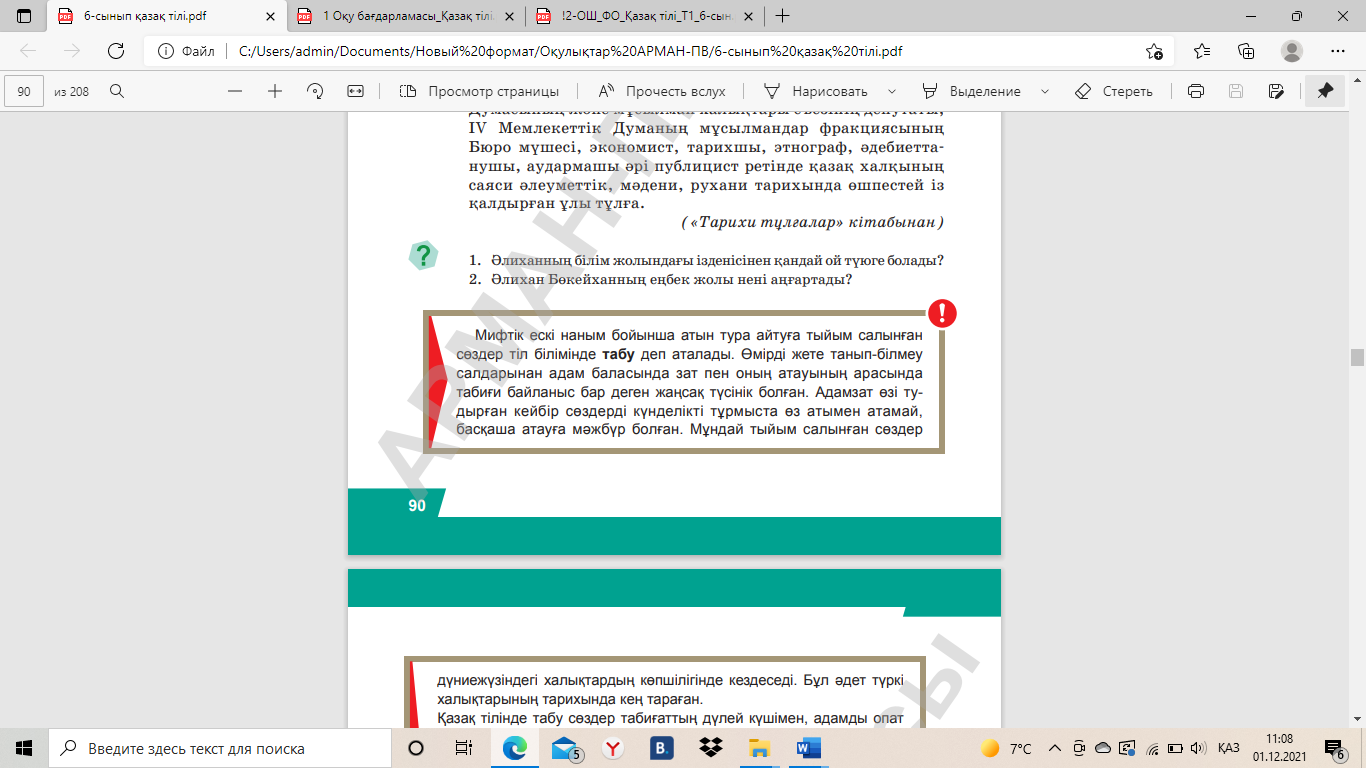
Task: Open the Favorites list
Action: 1202,52
